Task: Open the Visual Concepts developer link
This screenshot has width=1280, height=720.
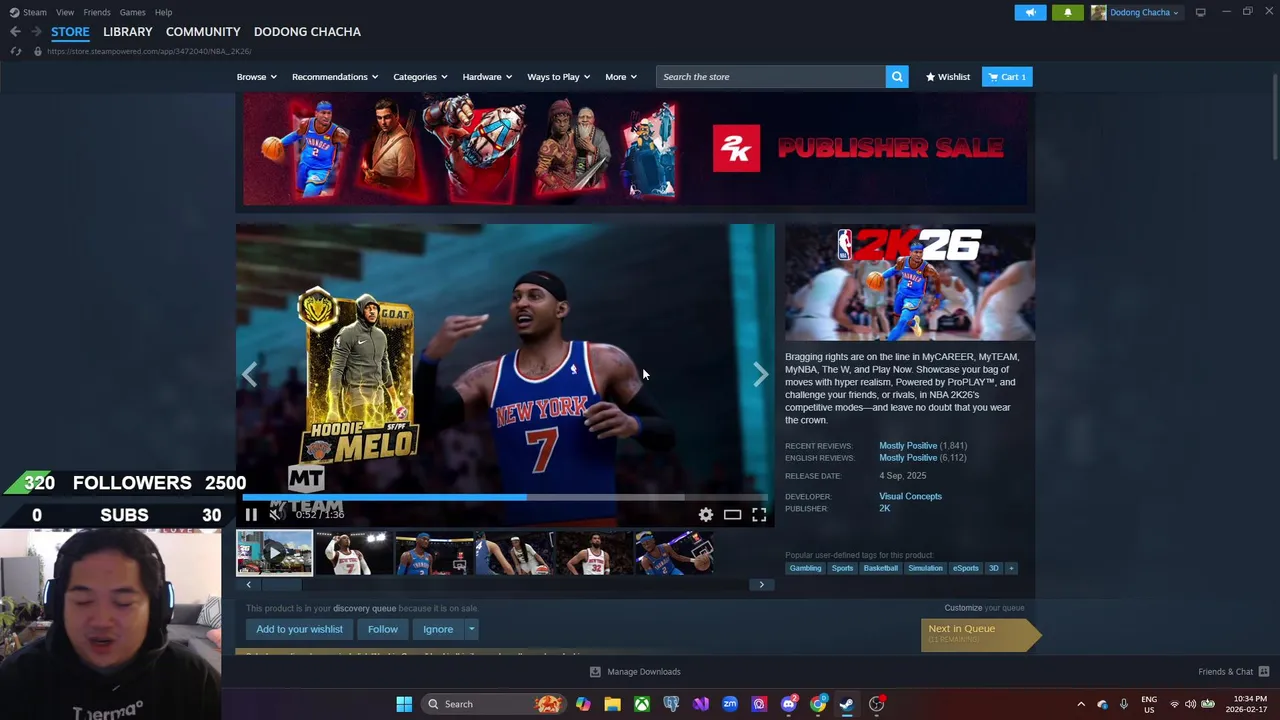Action: 910,496
